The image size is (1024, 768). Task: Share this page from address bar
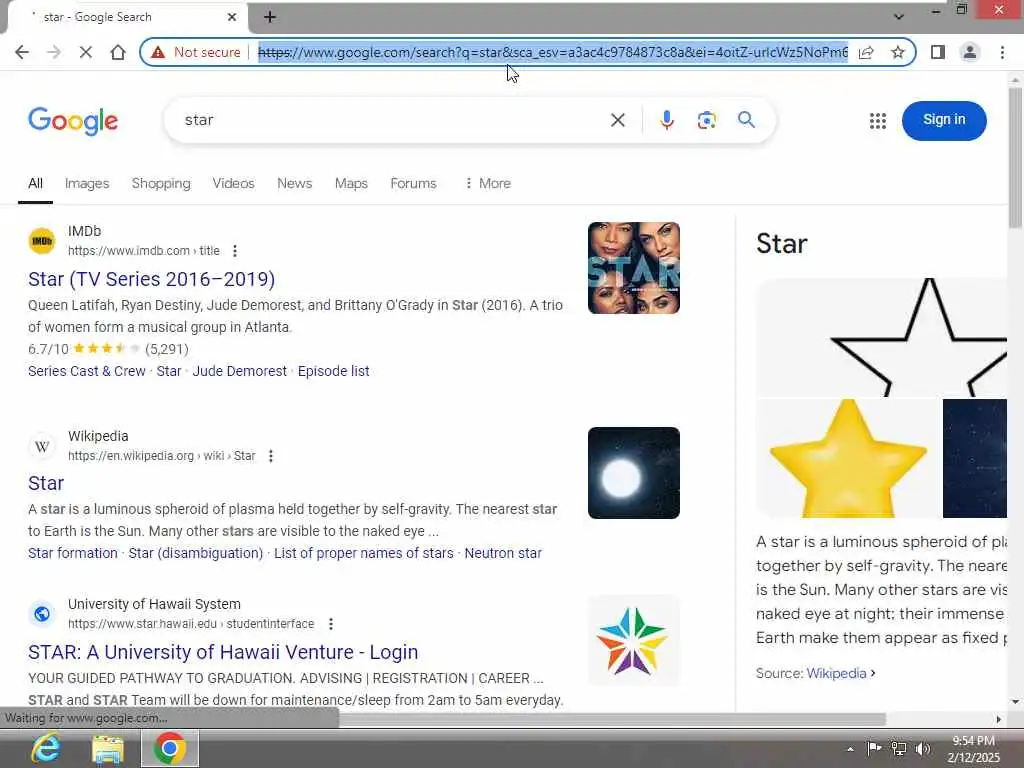coord(866,52)
